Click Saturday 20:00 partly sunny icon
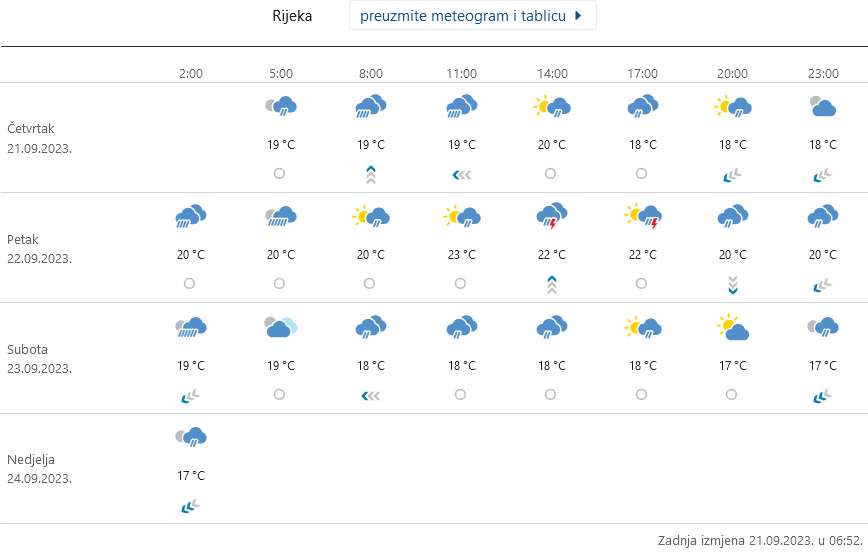 (732, 326)
